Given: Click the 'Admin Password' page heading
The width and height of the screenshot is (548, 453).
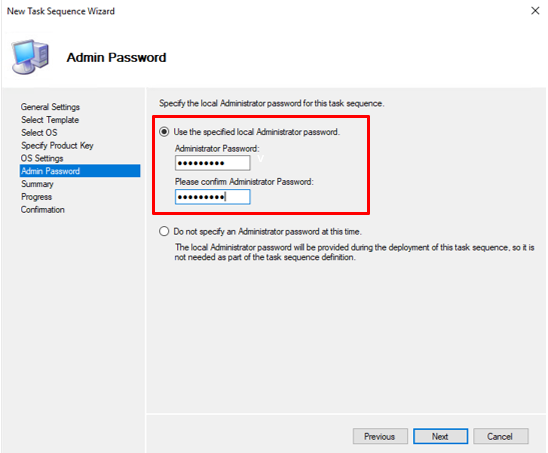Looking at the screenshot, I should (x=116, y=57).
